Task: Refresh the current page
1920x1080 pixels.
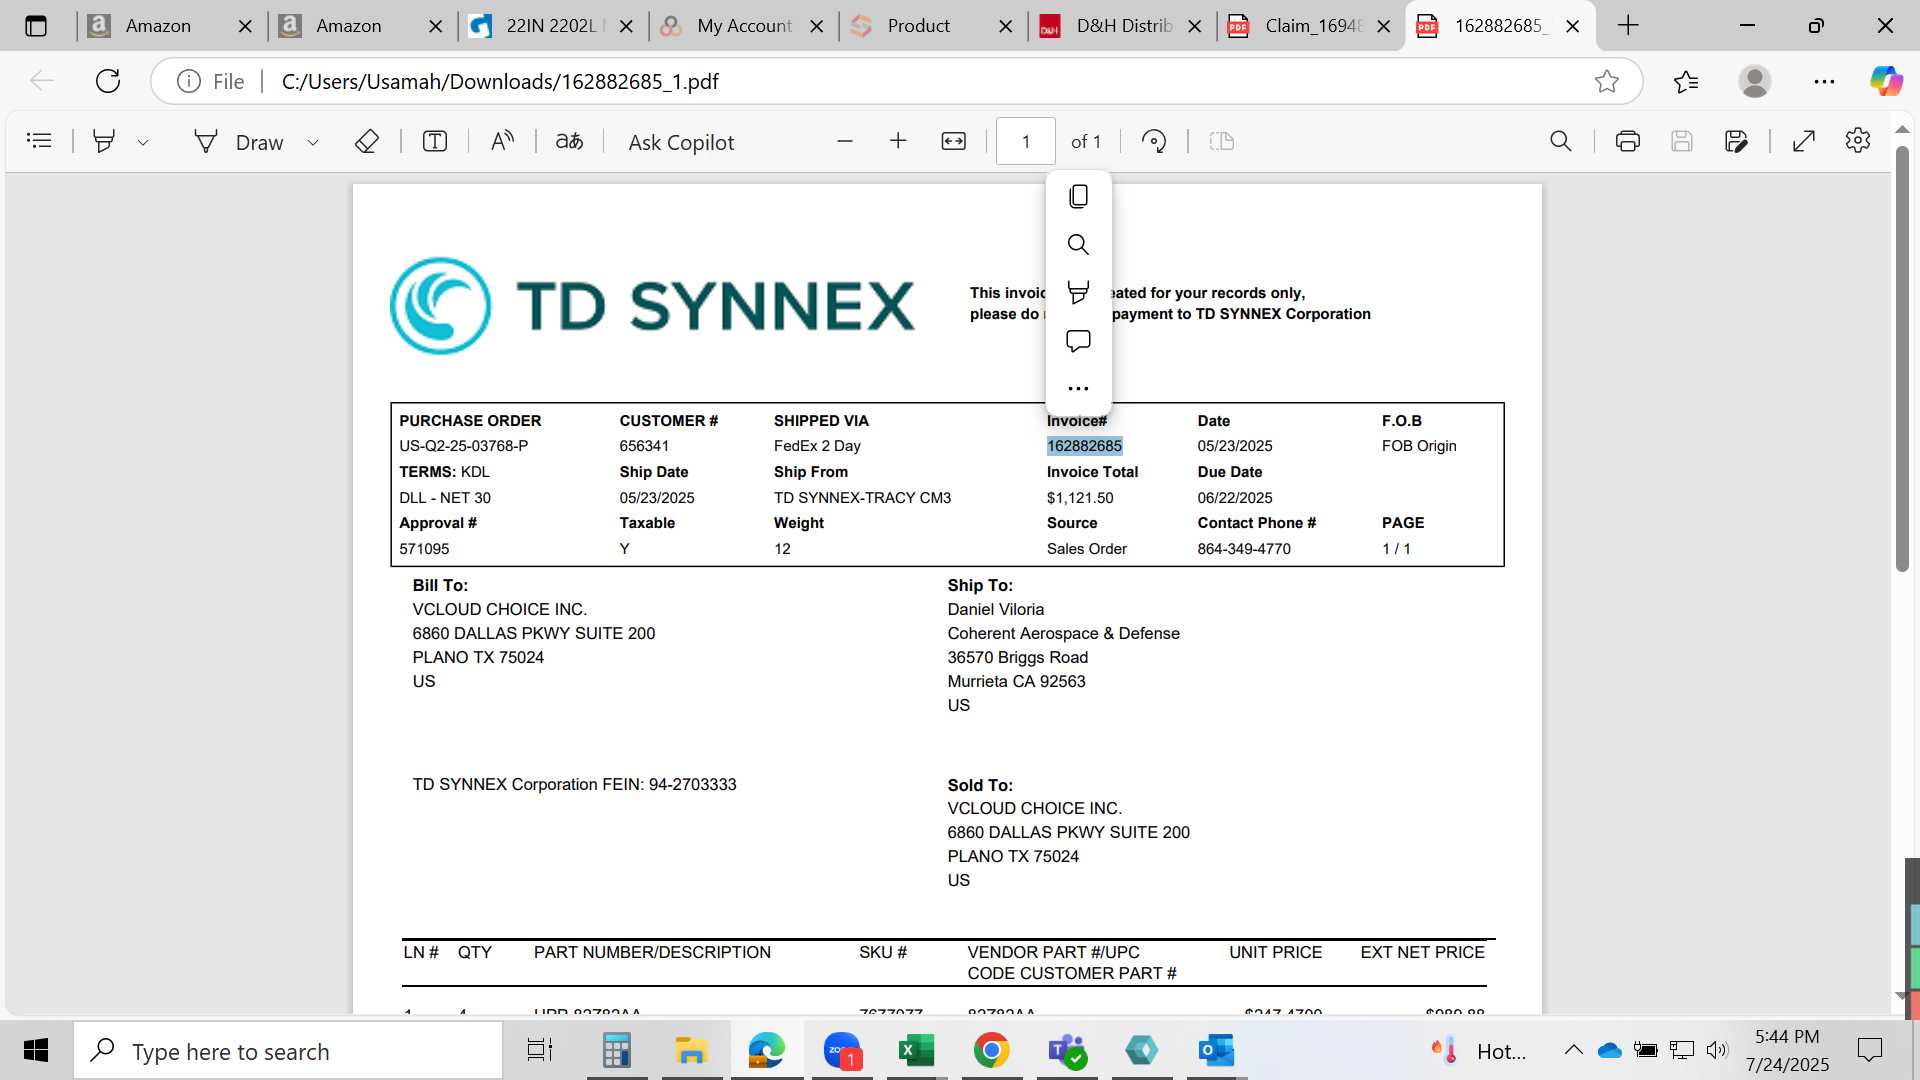Action: tap(108, 81)
